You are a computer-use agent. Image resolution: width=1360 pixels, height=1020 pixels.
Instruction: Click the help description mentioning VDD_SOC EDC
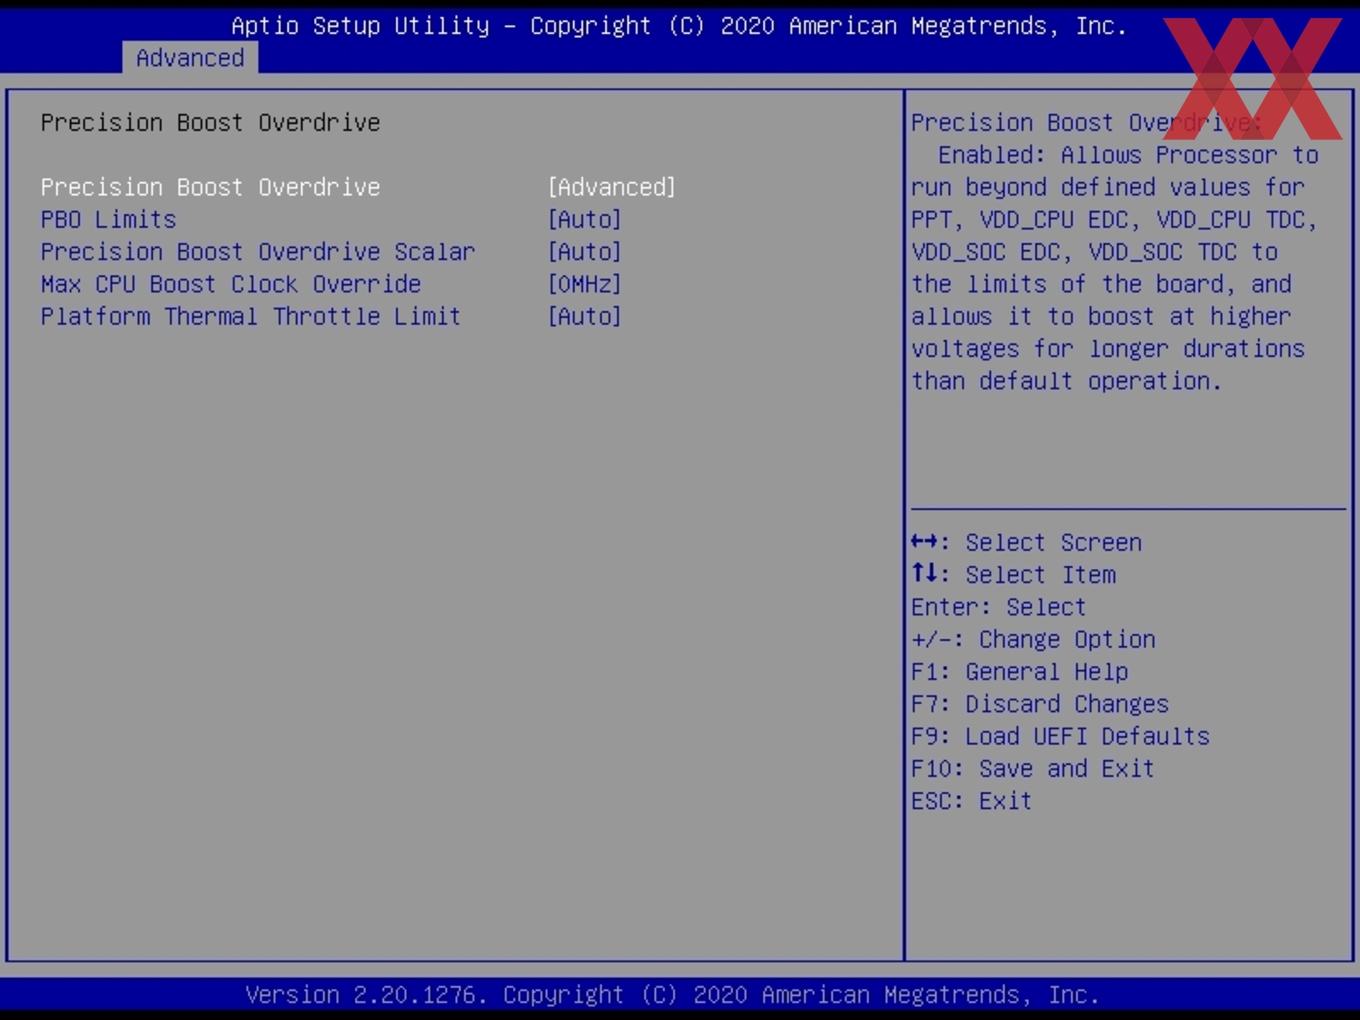click(x=1115, y=251)
